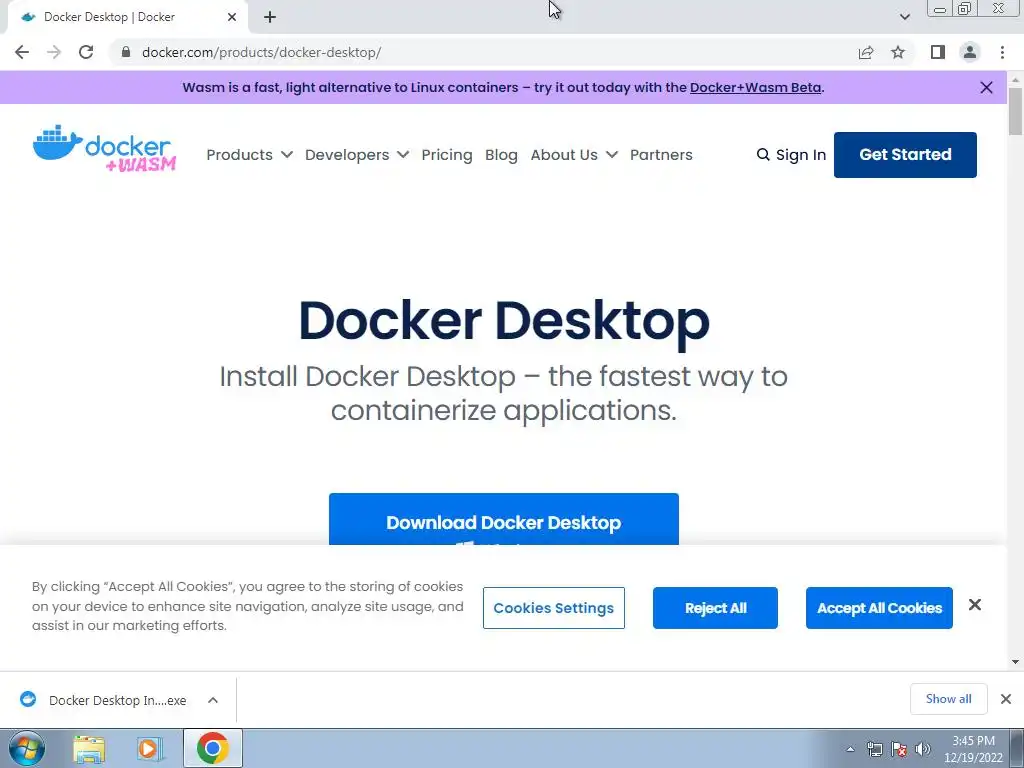Image resolution: width=1024 pixels, height=768 pixels.
Task: Click the page vertical scrollbar thumb
Action: [x=1015, y=111]
